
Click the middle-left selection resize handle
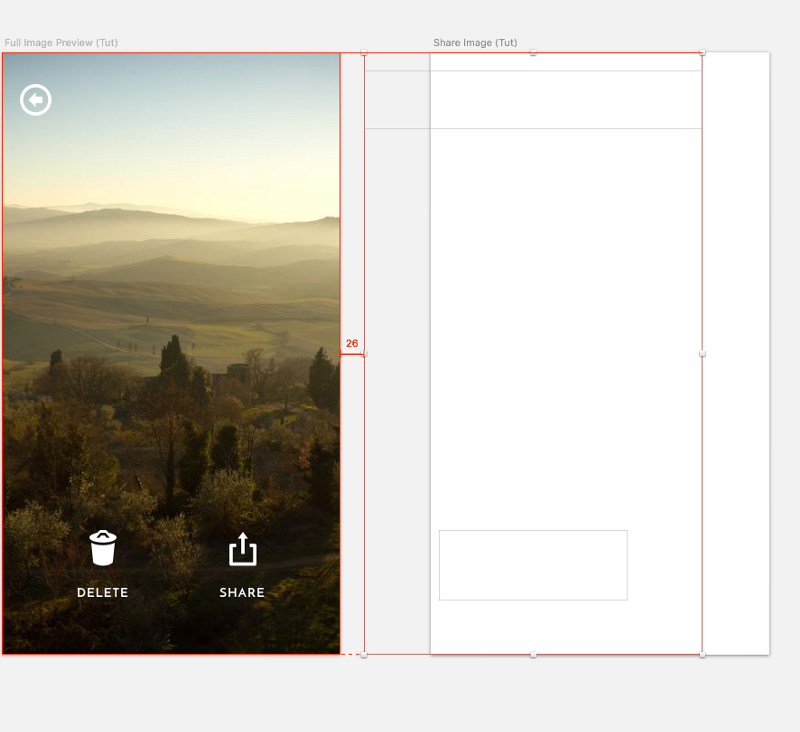(364, 354)
